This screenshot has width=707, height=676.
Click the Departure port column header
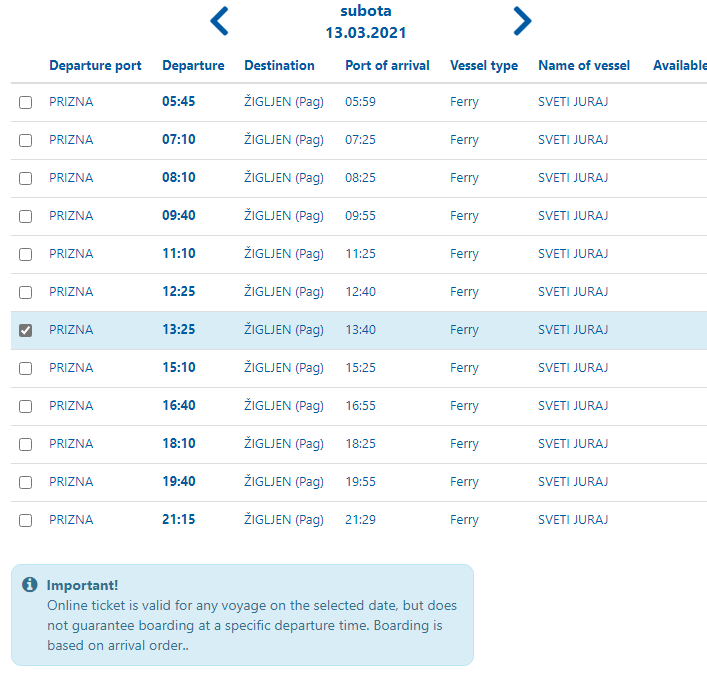pyautogui.click(x=95, y=66)
